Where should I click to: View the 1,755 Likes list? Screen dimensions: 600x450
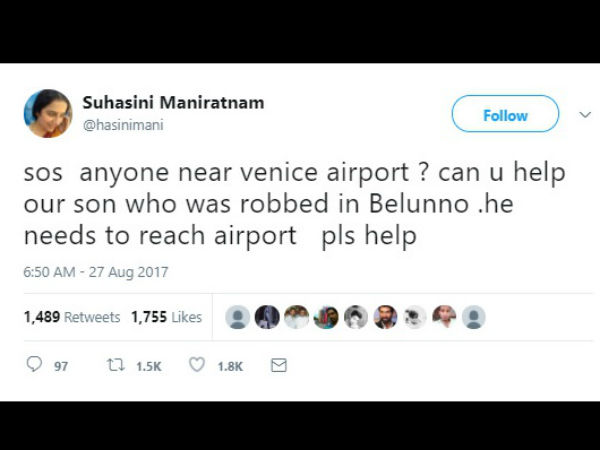166,317
